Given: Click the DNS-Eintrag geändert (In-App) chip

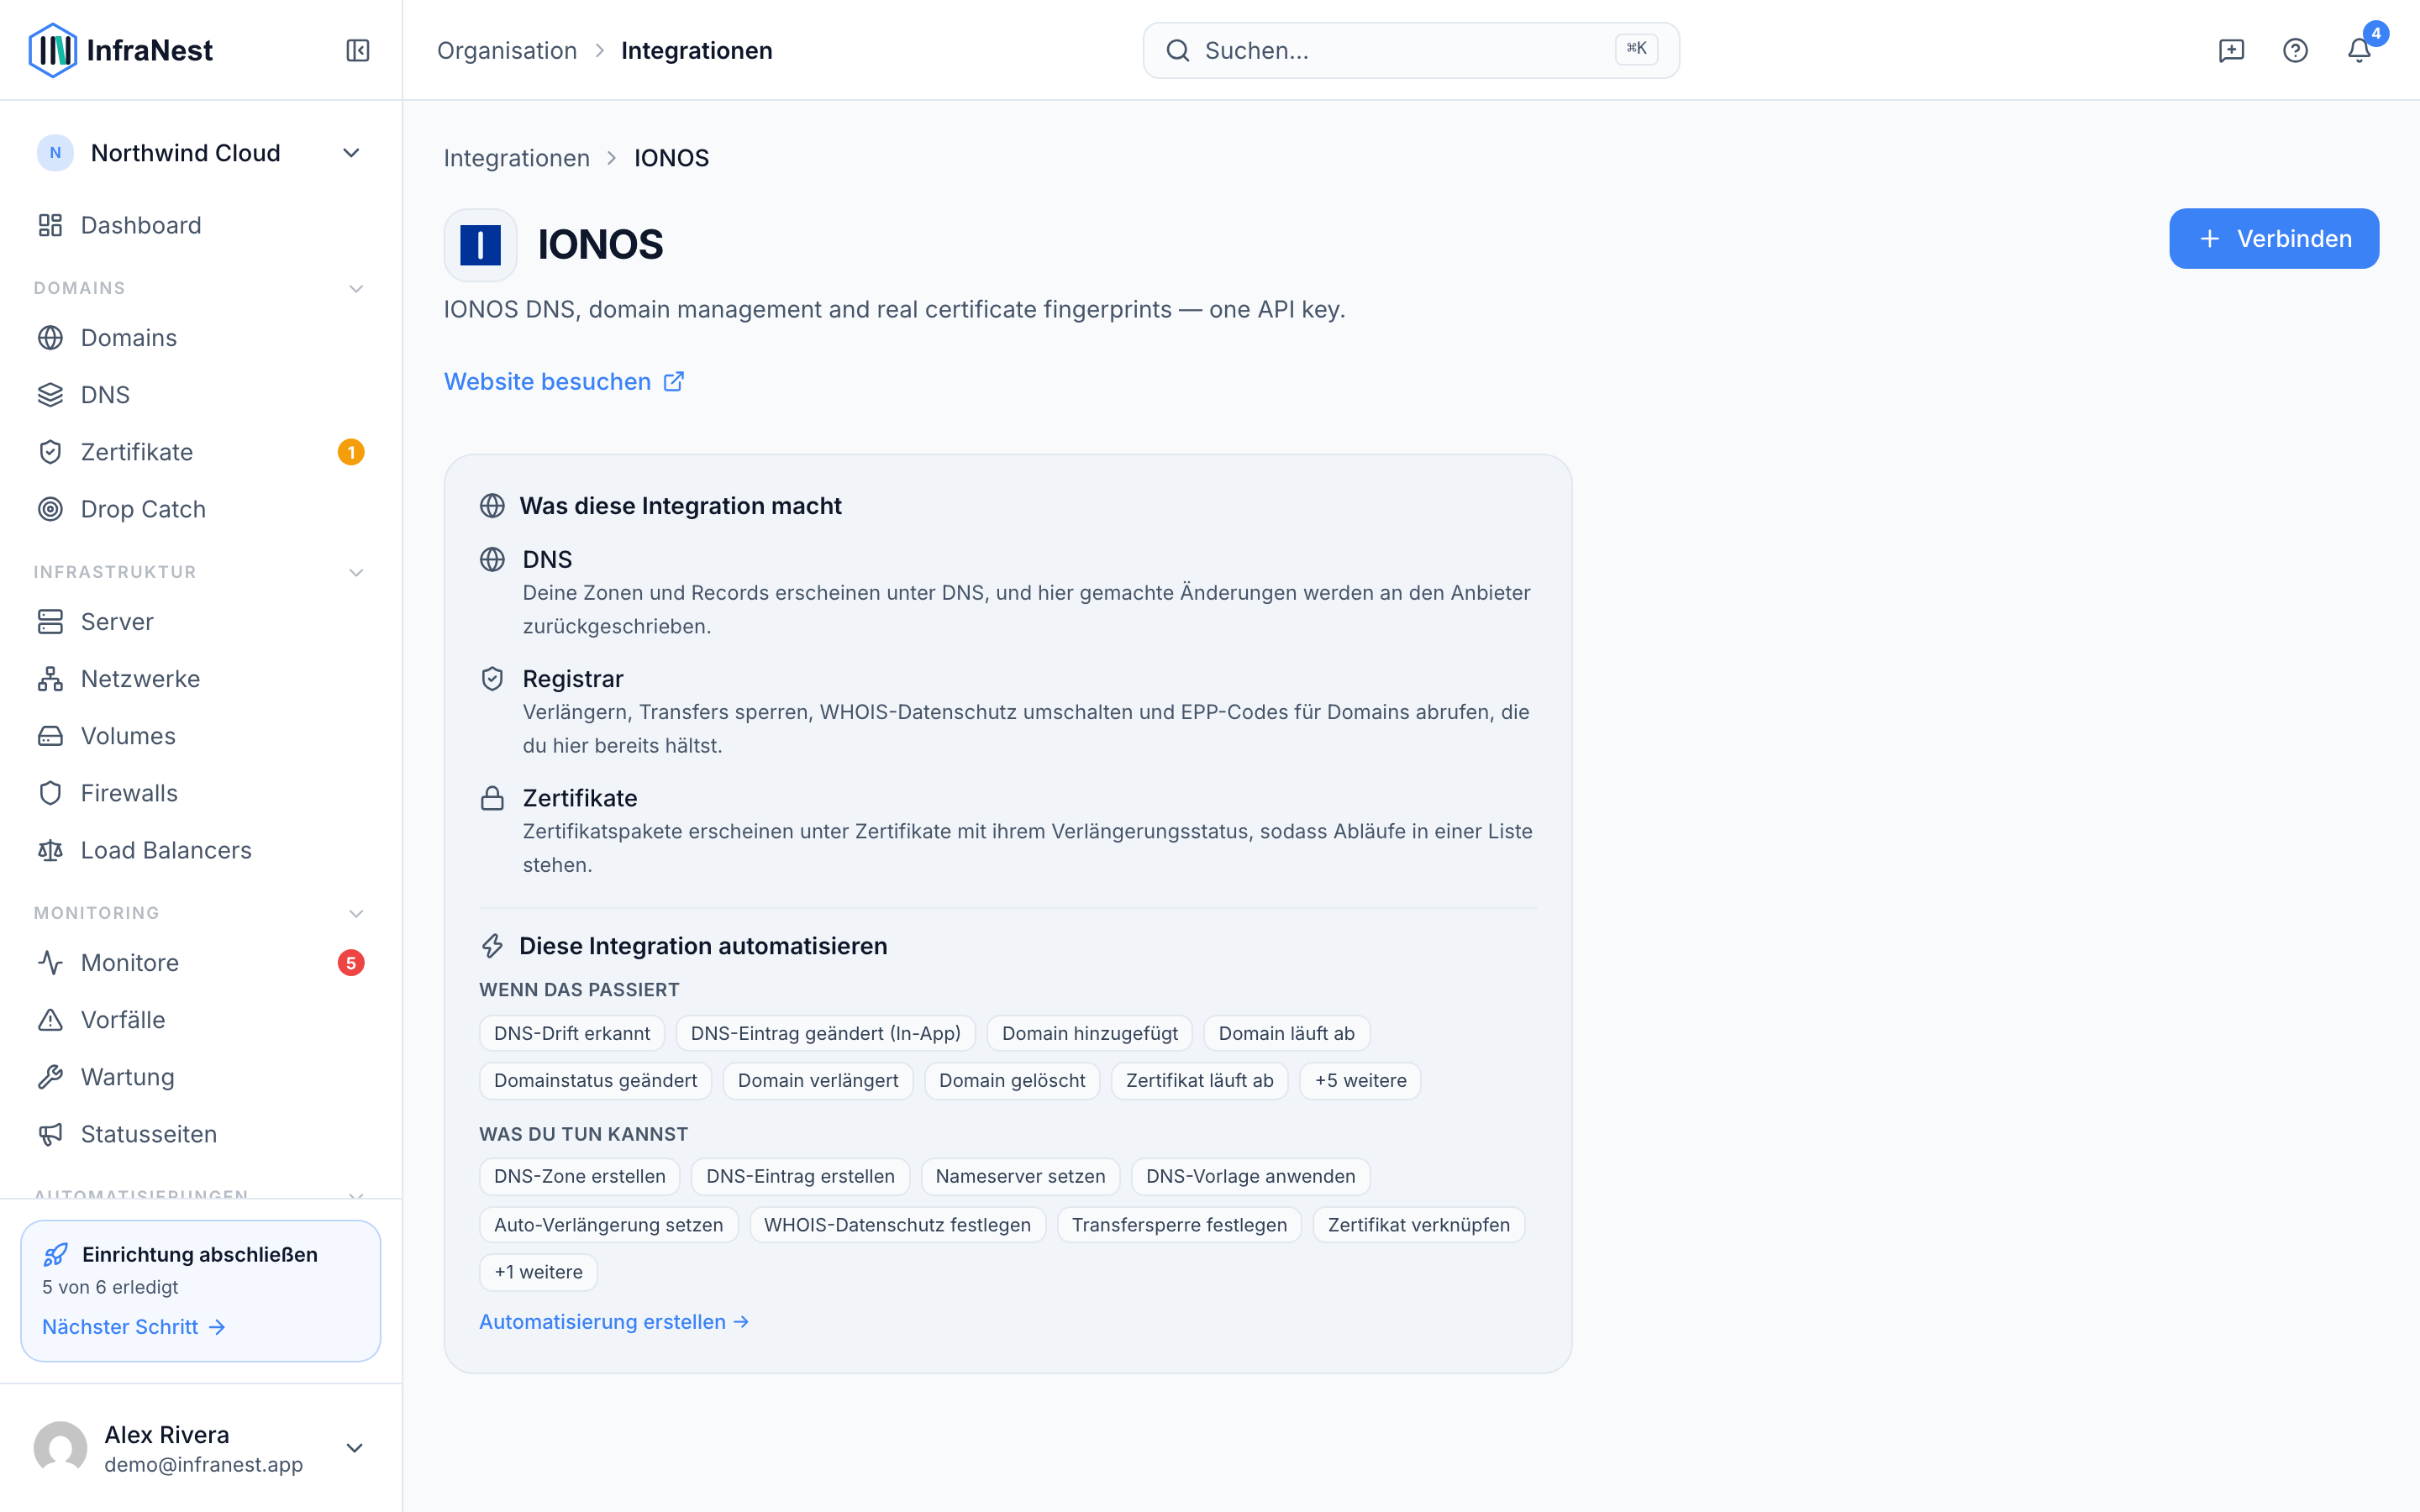Looking at the screenshot, I should (x=826, y=1033).
